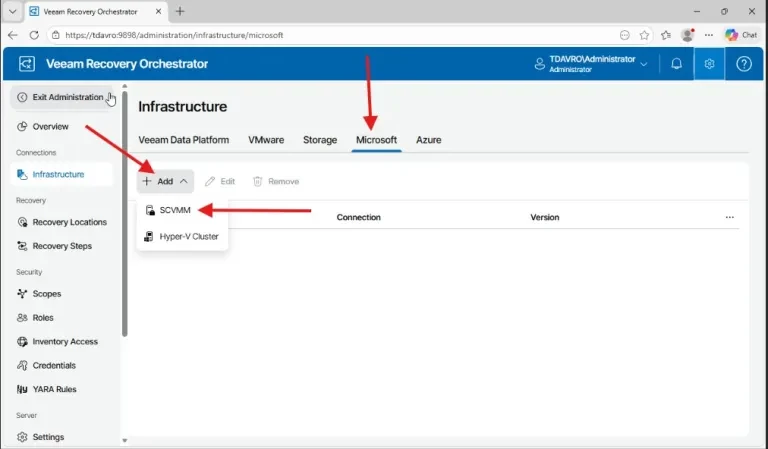
Task: Open Scopes in sidebar
Action: 47,294
